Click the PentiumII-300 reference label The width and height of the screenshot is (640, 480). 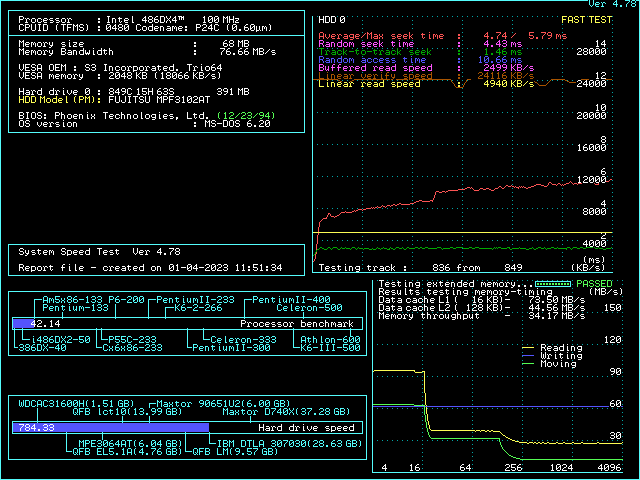231,348
